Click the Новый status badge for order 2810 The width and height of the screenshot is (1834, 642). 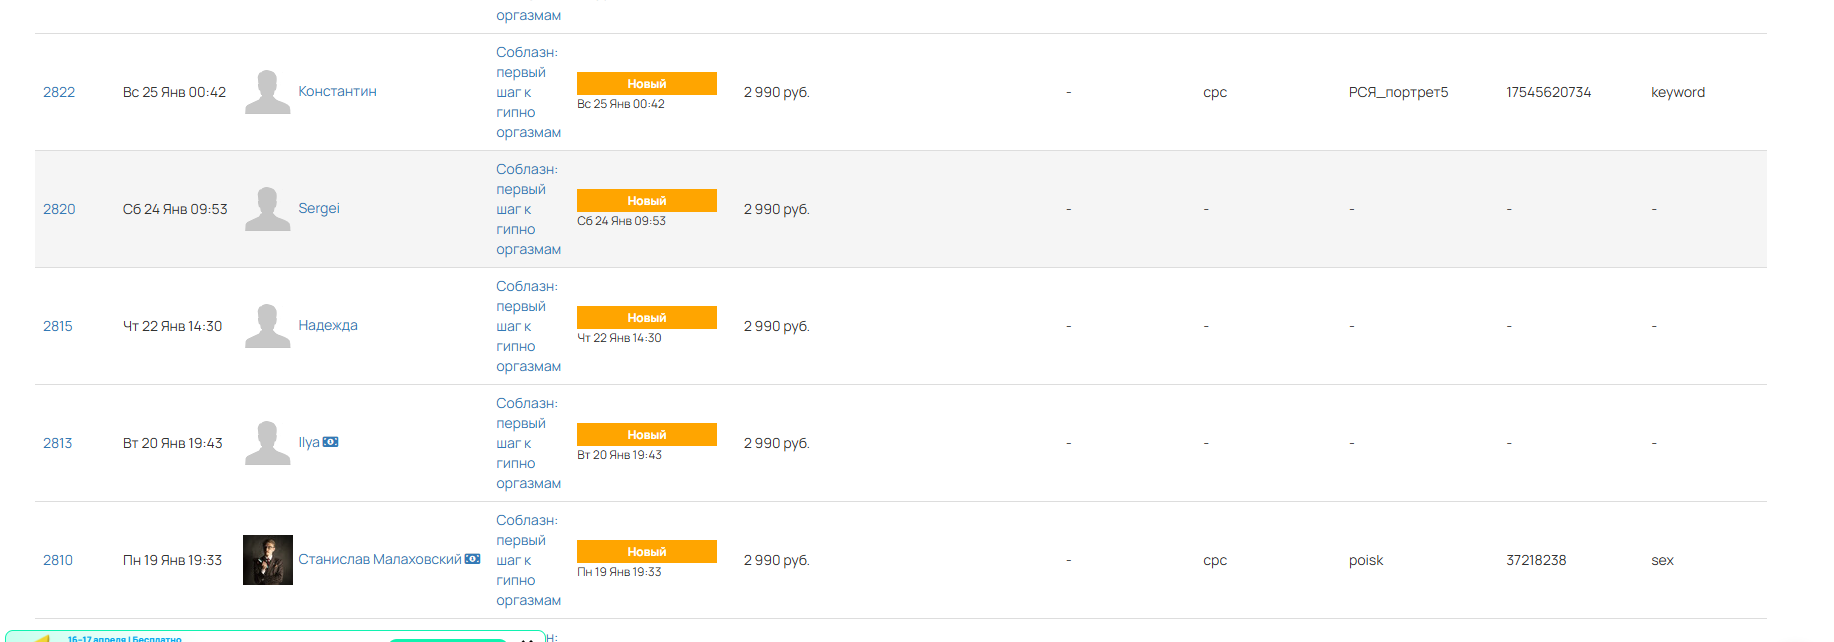tap(646, 552)
